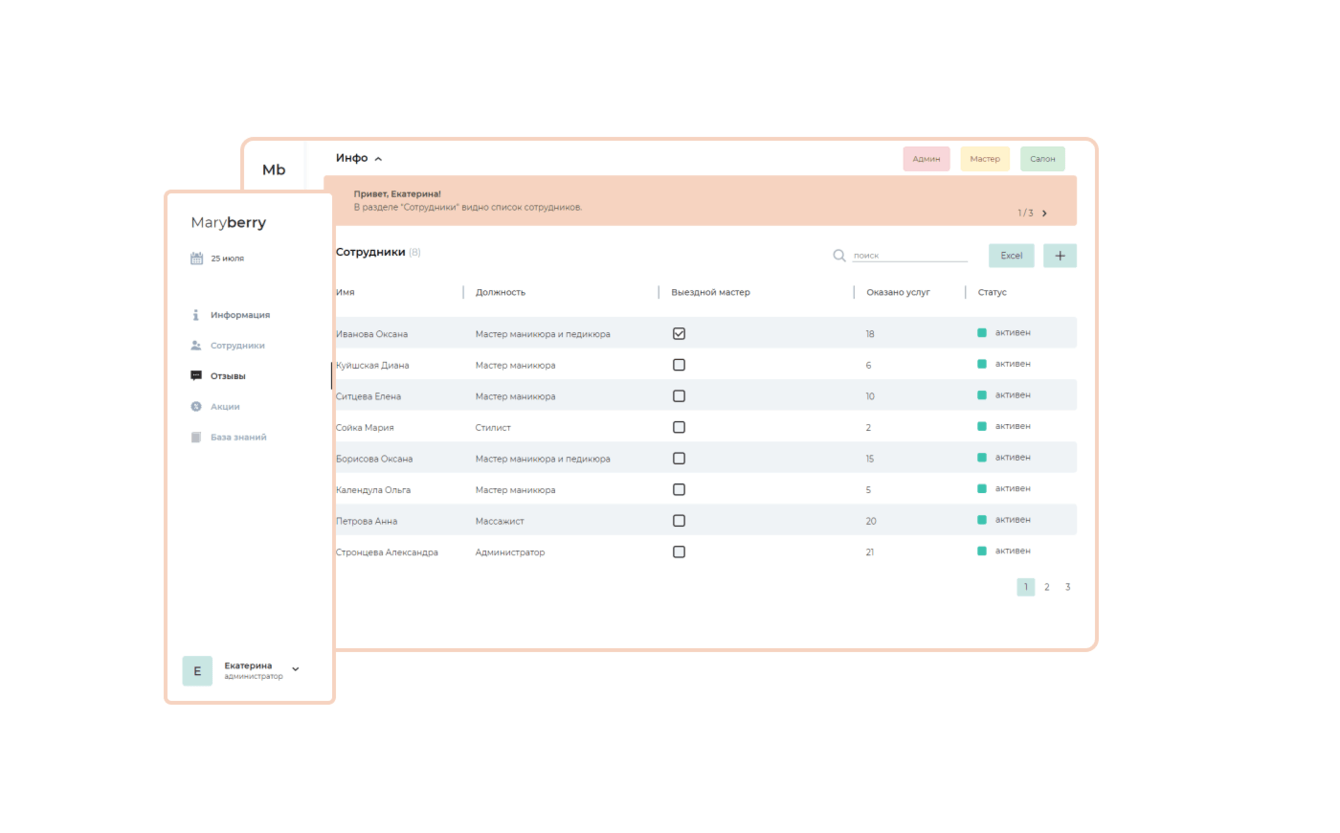Image resolution: width=1340 pixels, height=833 pixels.
Task: Uncheck Выездной мастер for Иванова Оксана
Action: point(679,334)
